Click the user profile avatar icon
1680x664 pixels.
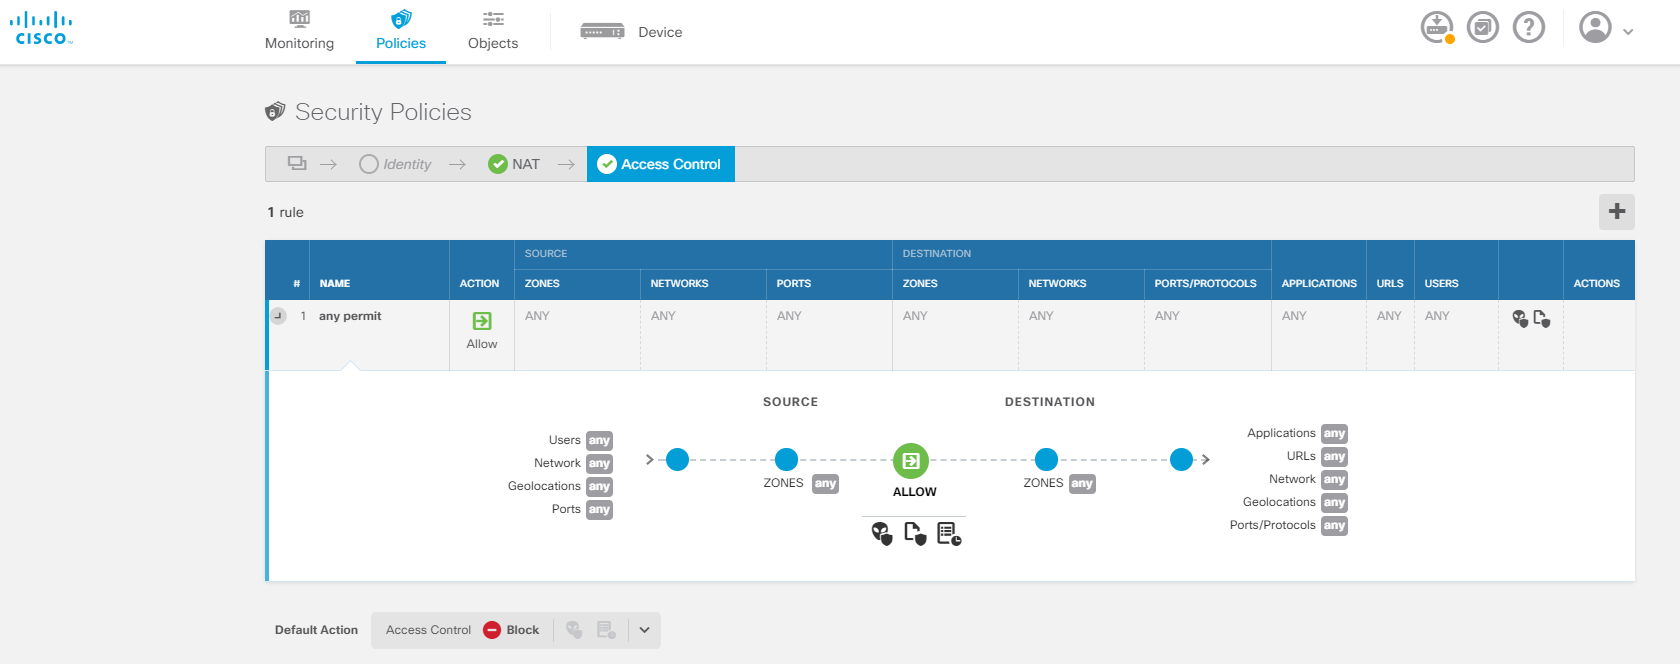point(1595,27)
